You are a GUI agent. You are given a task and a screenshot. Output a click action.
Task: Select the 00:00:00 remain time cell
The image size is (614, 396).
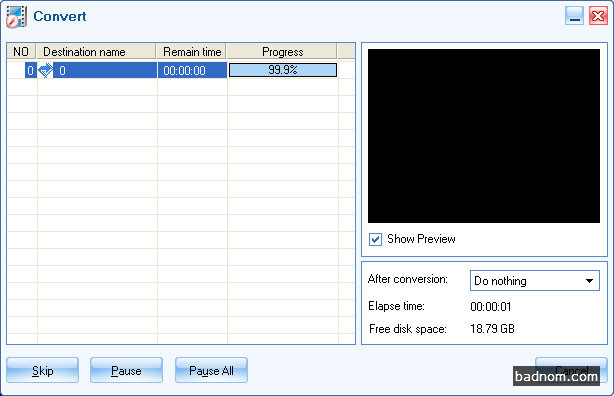pos(192,71)
